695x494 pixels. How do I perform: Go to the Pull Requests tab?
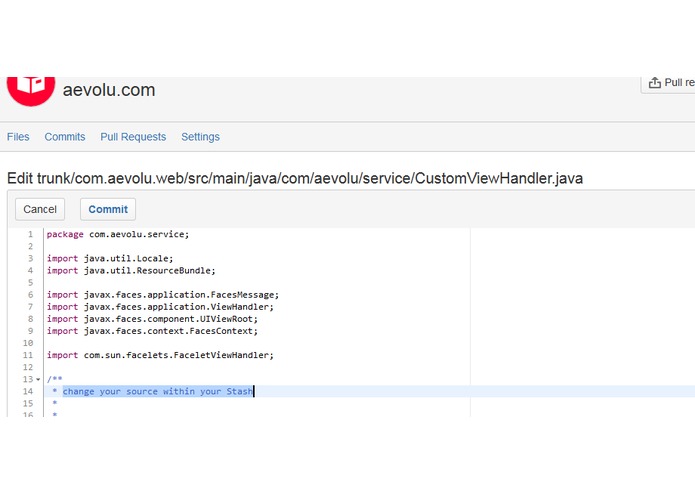pos(133,137)
